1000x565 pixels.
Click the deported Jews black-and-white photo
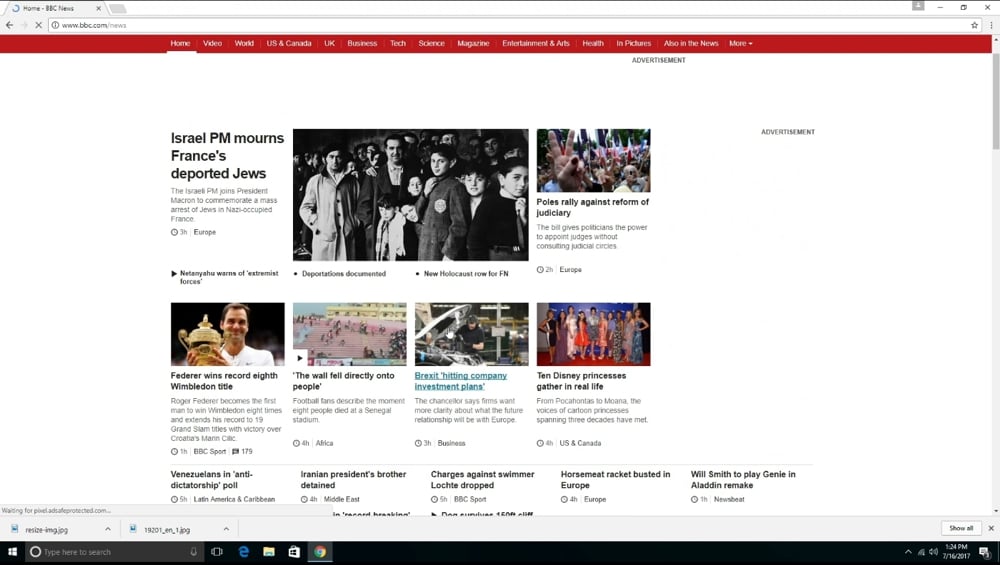[x=411, y=194]
